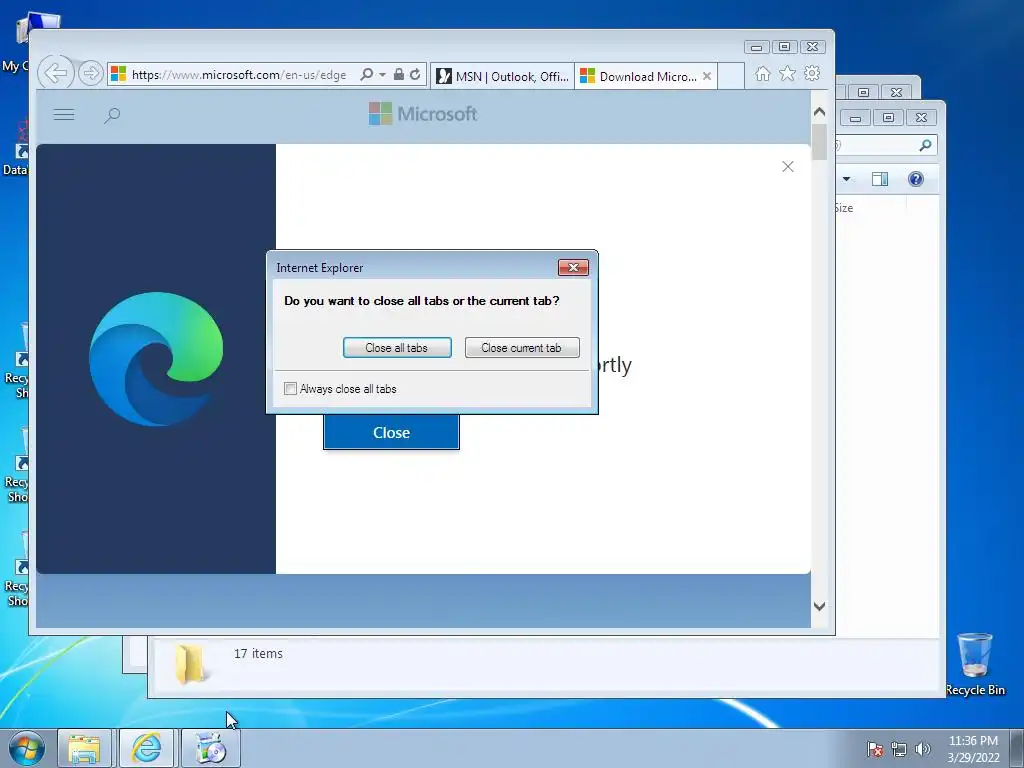Open the Microsoft site hamburger menu
This screenshot has height=768, width=1024.
[x=64, y=115]
